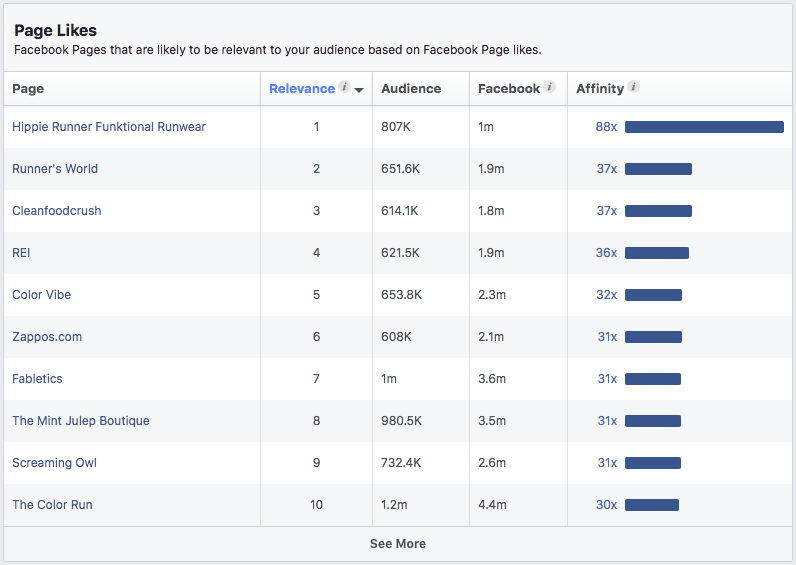Select the 653.8K audience cell
796x565 pixels.
pyautogui.click(x=401, y=295)
